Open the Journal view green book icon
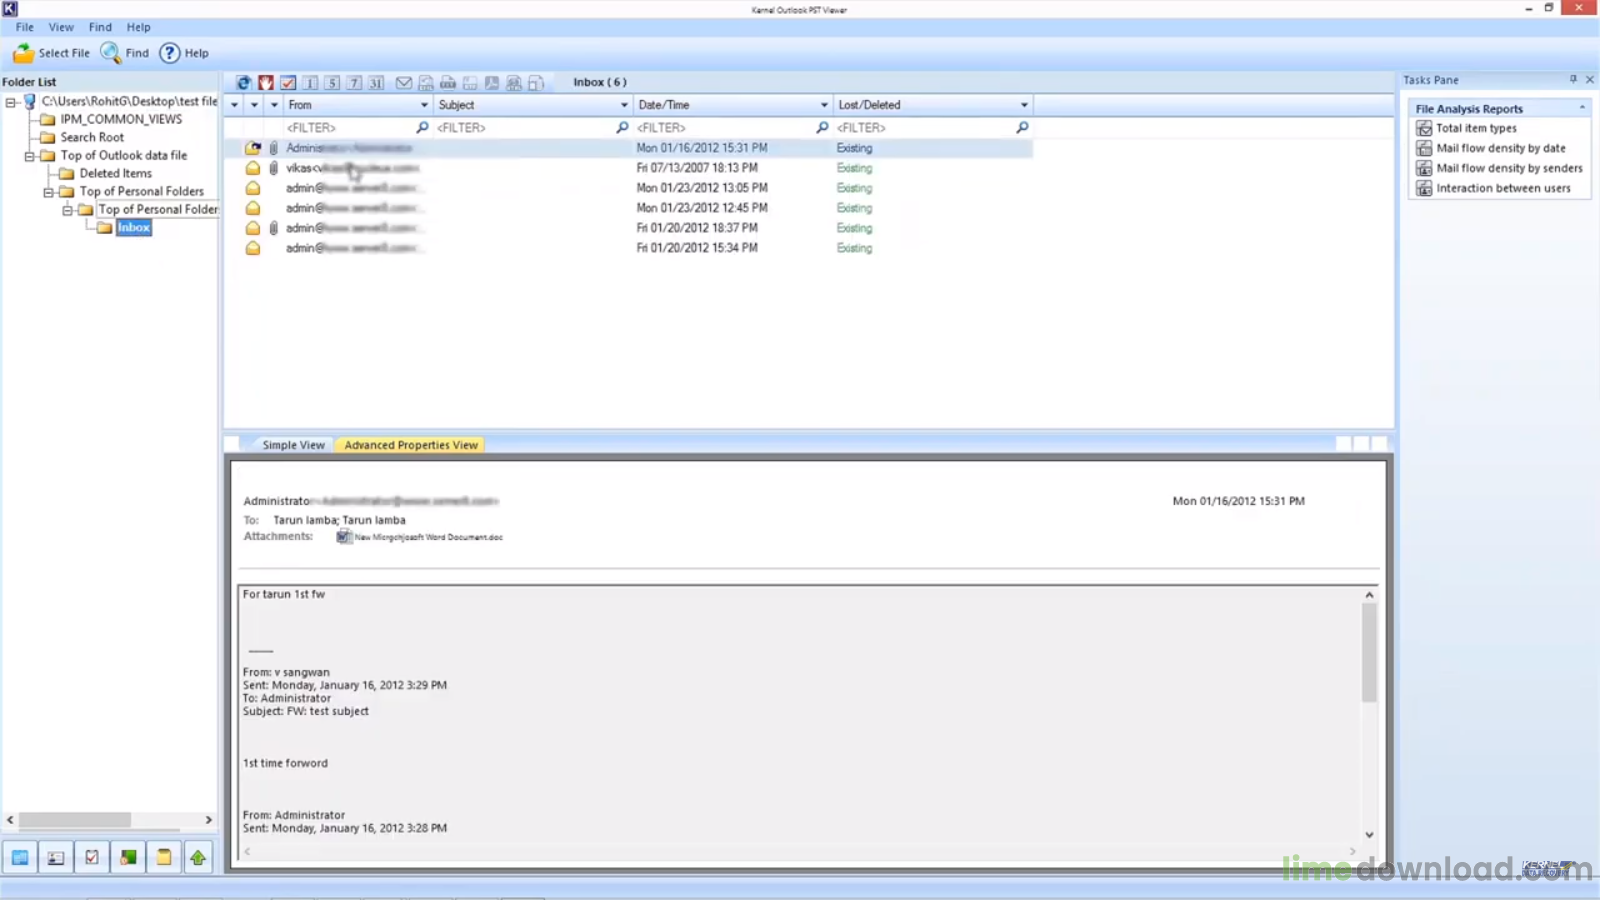The height and width of the screenshot is (900, 1600). point(128,858)
